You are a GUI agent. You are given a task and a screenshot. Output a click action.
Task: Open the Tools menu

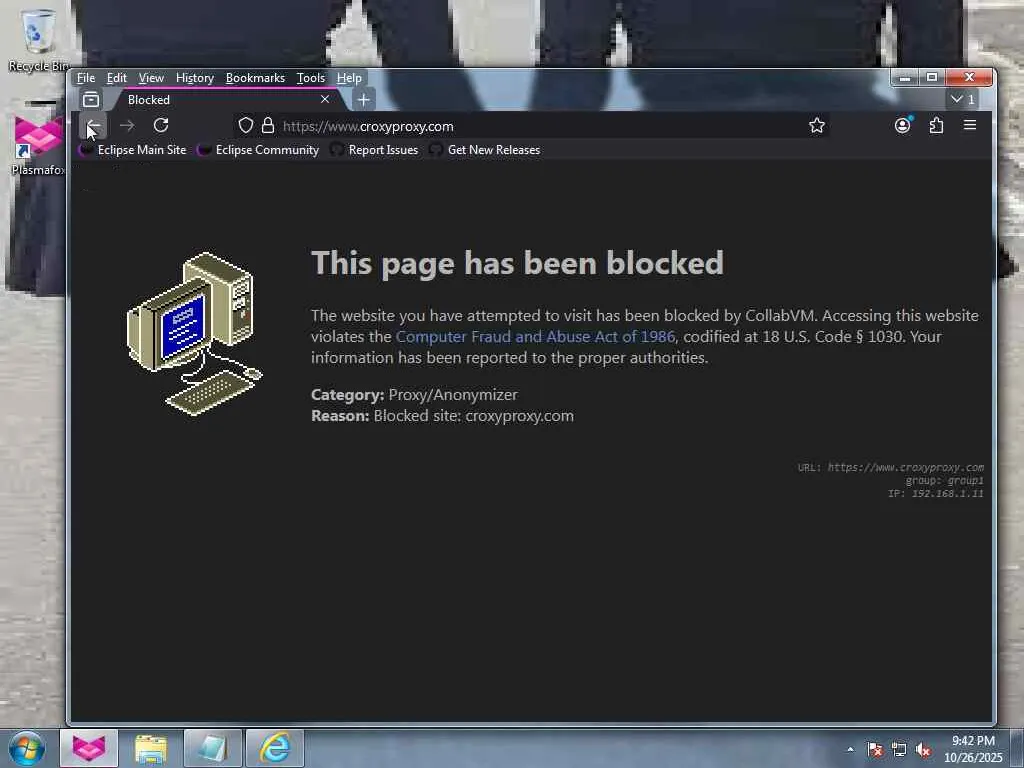311,78
